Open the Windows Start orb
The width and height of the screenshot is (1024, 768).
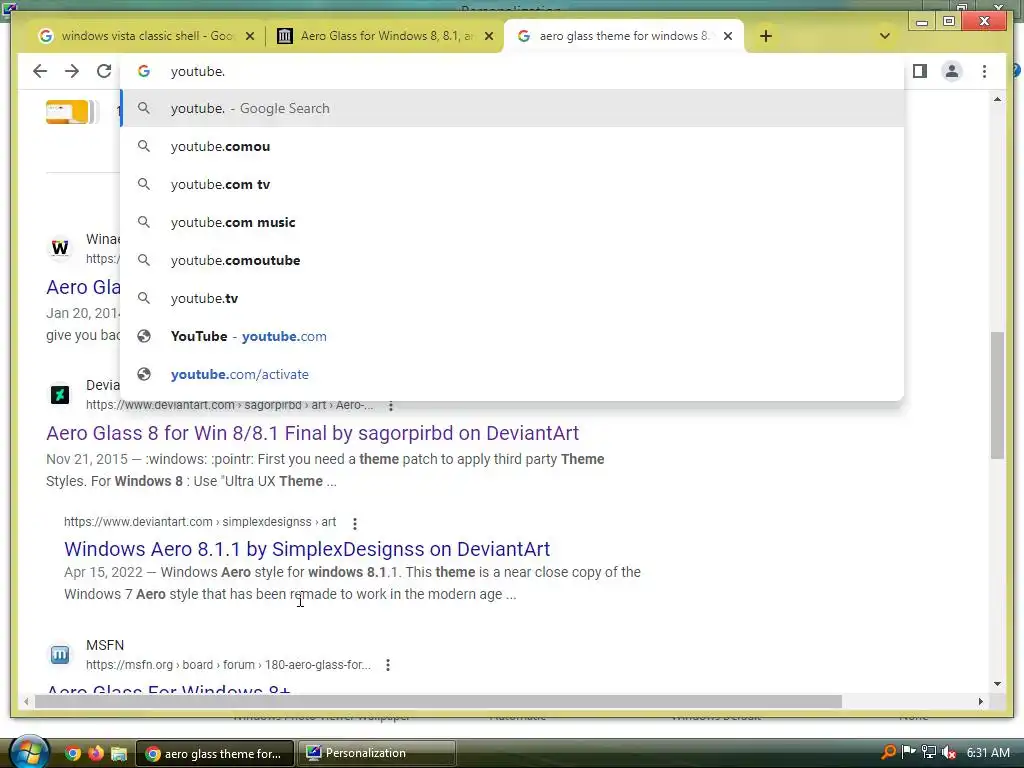[28, 752]
